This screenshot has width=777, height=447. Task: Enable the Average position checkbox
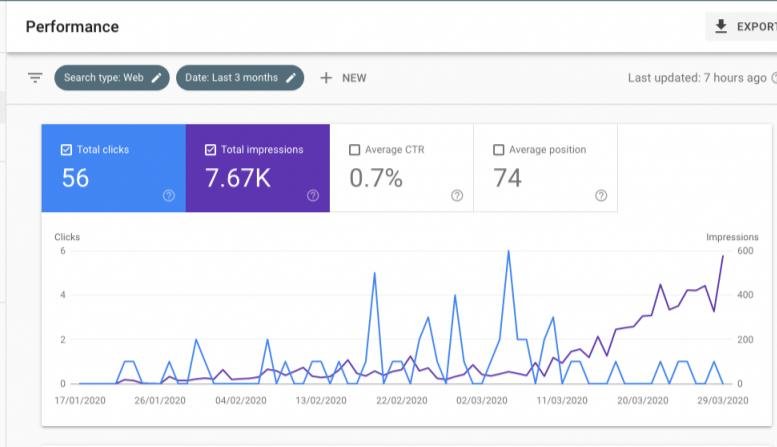coord(499,150)
